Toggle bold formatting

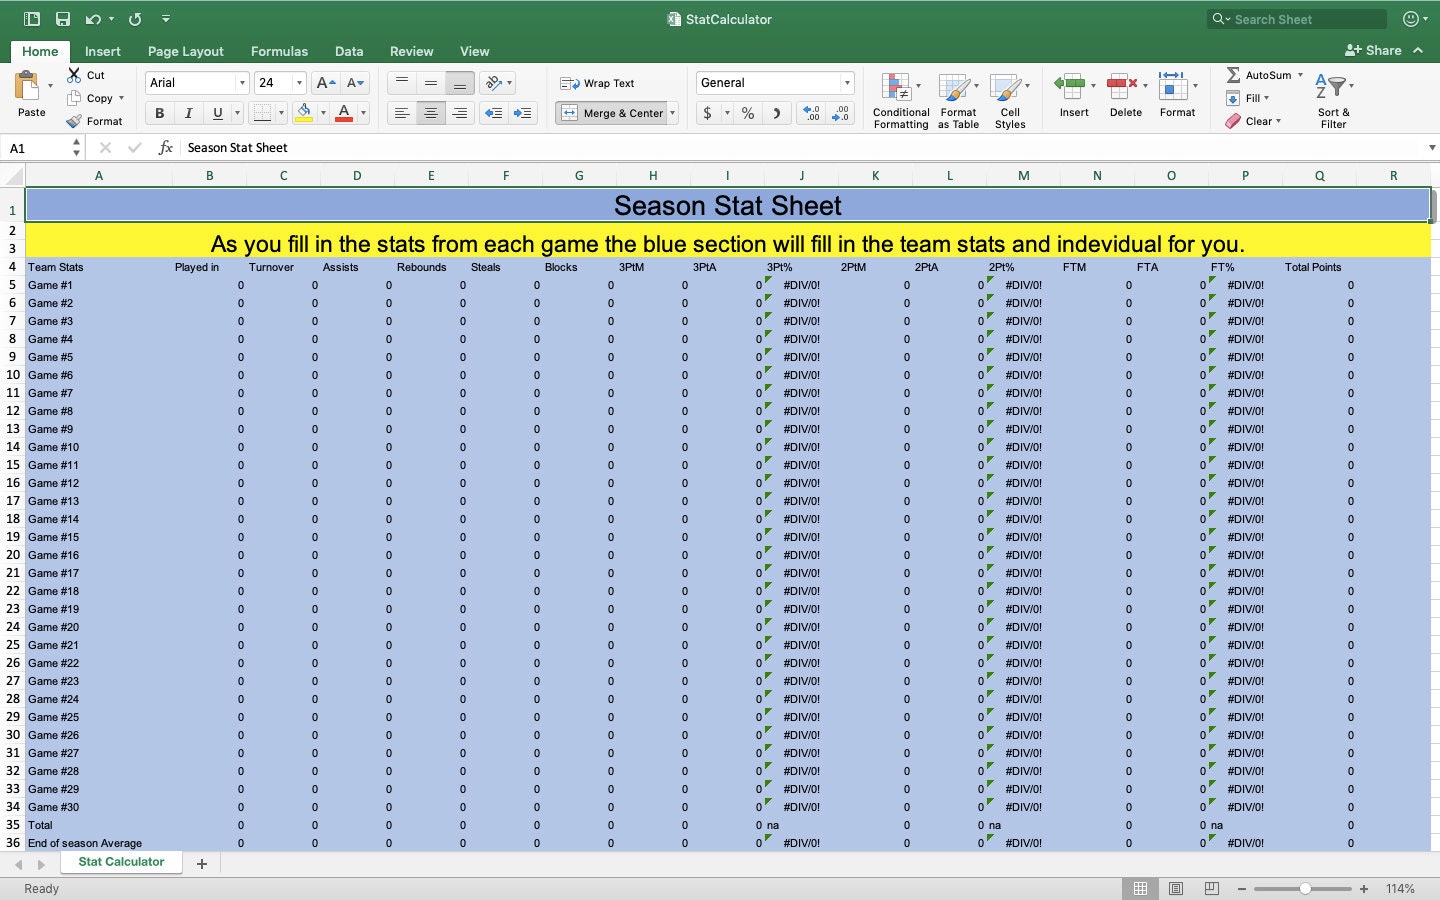[158, 113]
